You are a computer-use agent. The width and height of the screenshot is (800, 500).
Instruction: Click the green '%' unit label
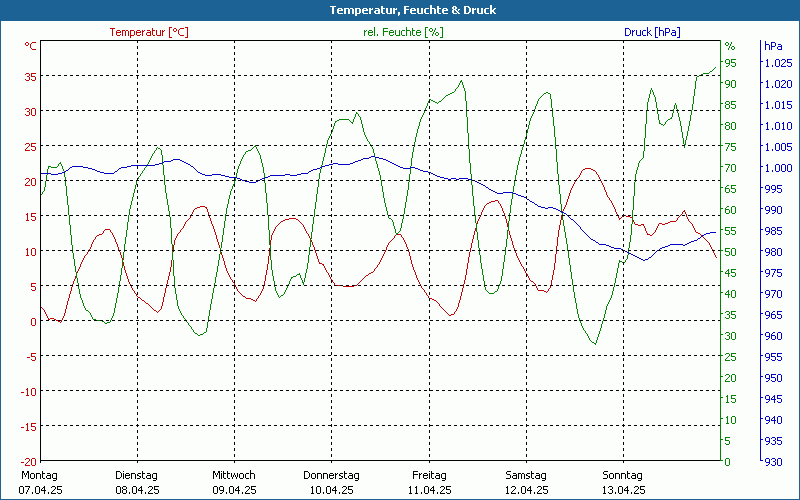click(730, 46)
